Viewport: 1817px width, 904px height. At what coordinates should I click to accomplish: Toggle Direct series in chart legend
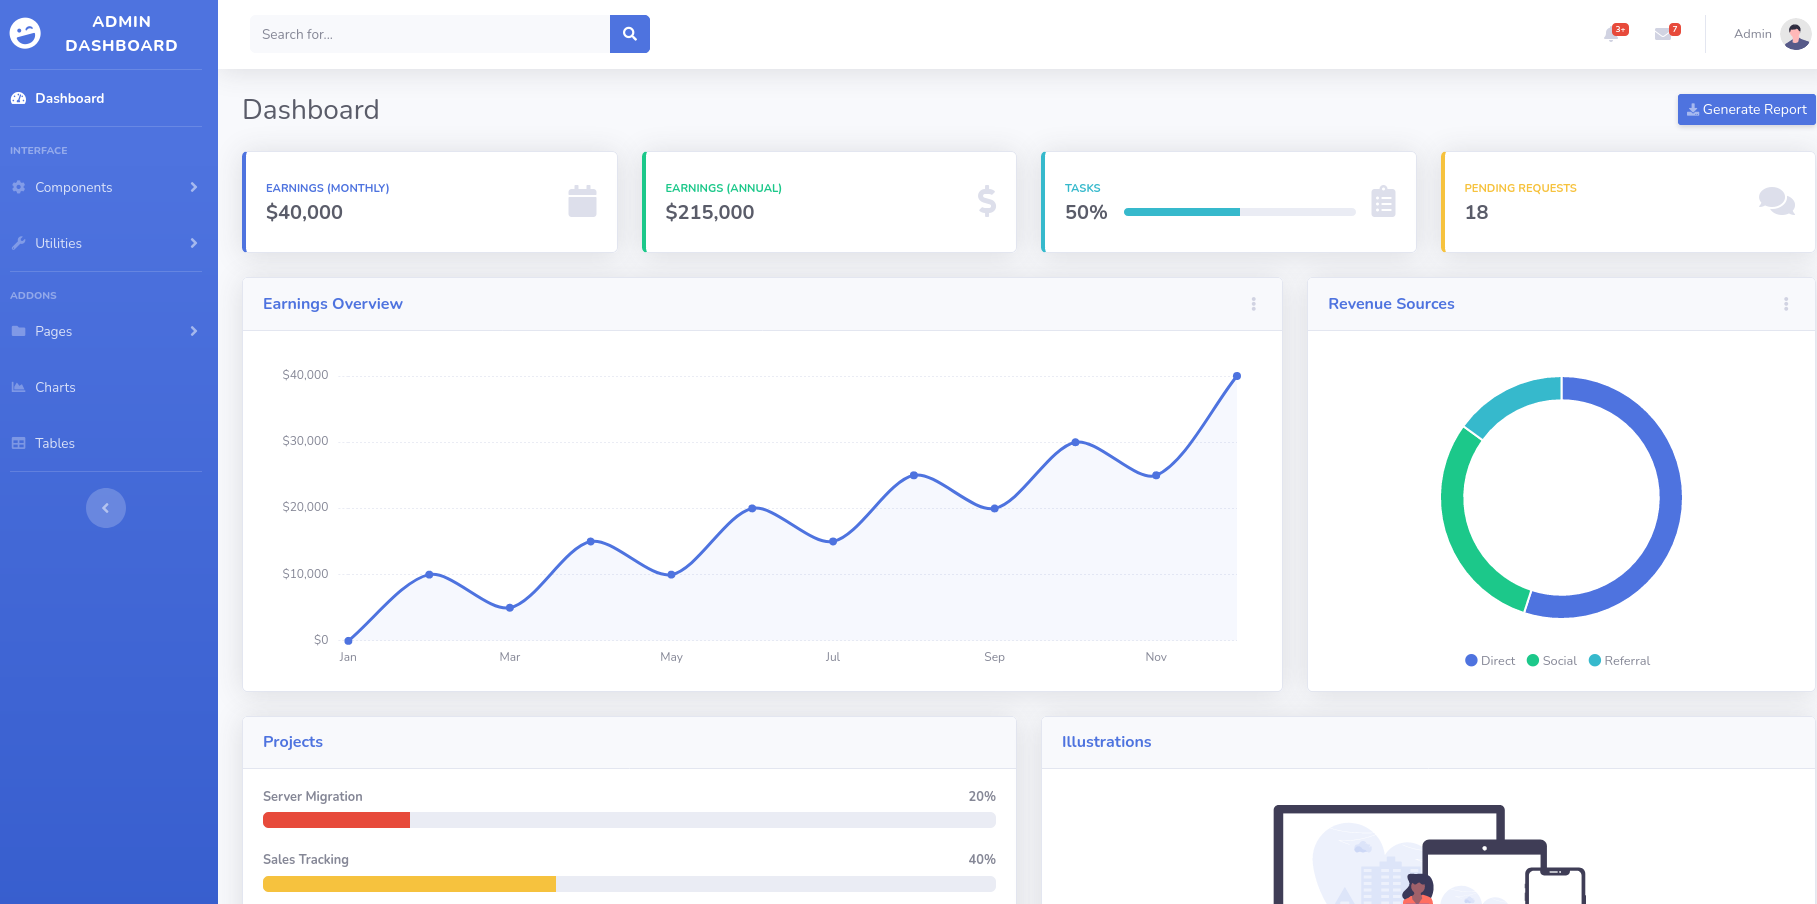point(1490,661)
